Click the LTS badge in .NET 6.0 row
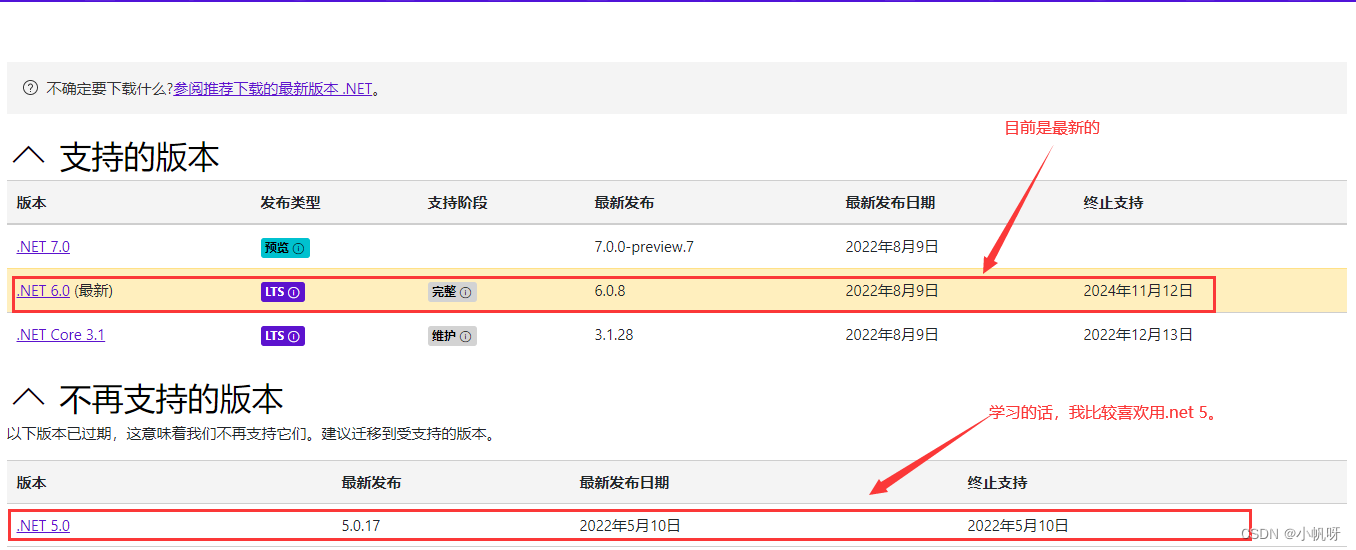This screenshot has height=550, width=1356. 283,292
